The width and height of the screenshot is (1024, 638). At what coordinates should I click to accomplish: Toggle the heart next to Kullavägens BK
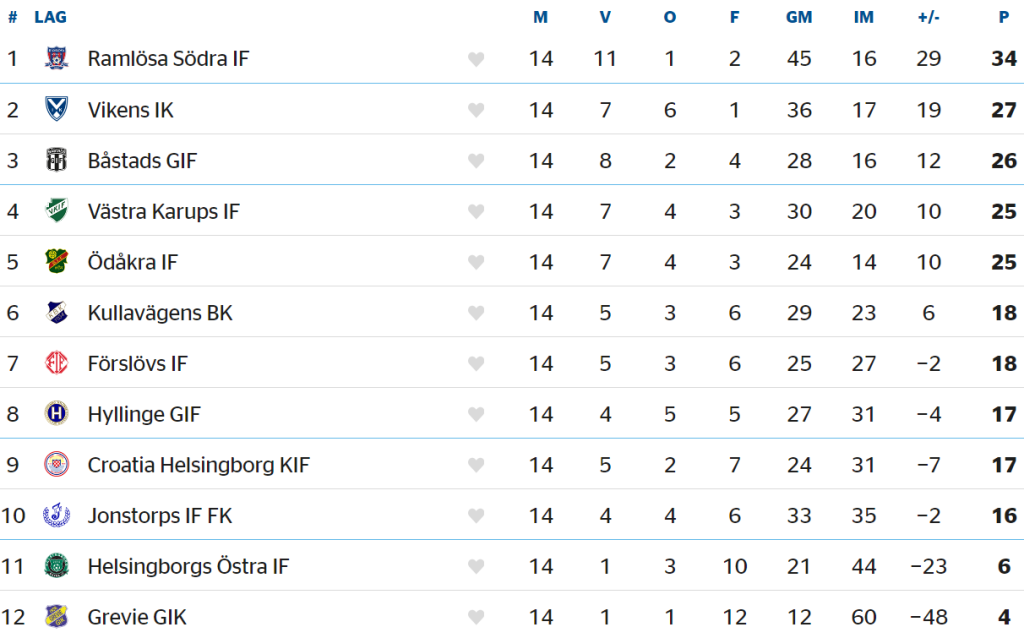[476, 314]
